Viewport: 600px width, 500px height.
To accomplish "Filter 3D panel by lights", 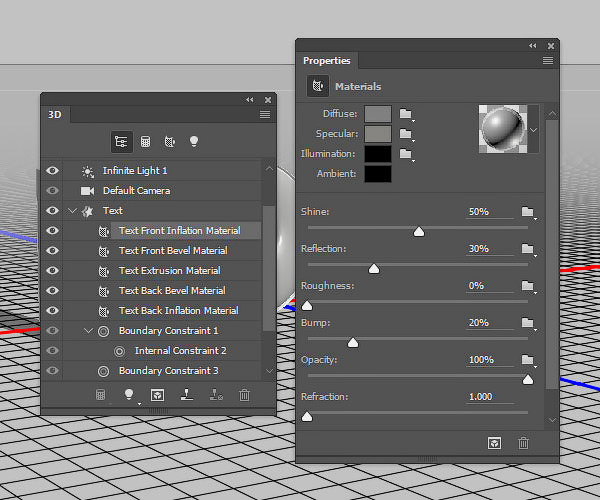I will click(194, 142).
